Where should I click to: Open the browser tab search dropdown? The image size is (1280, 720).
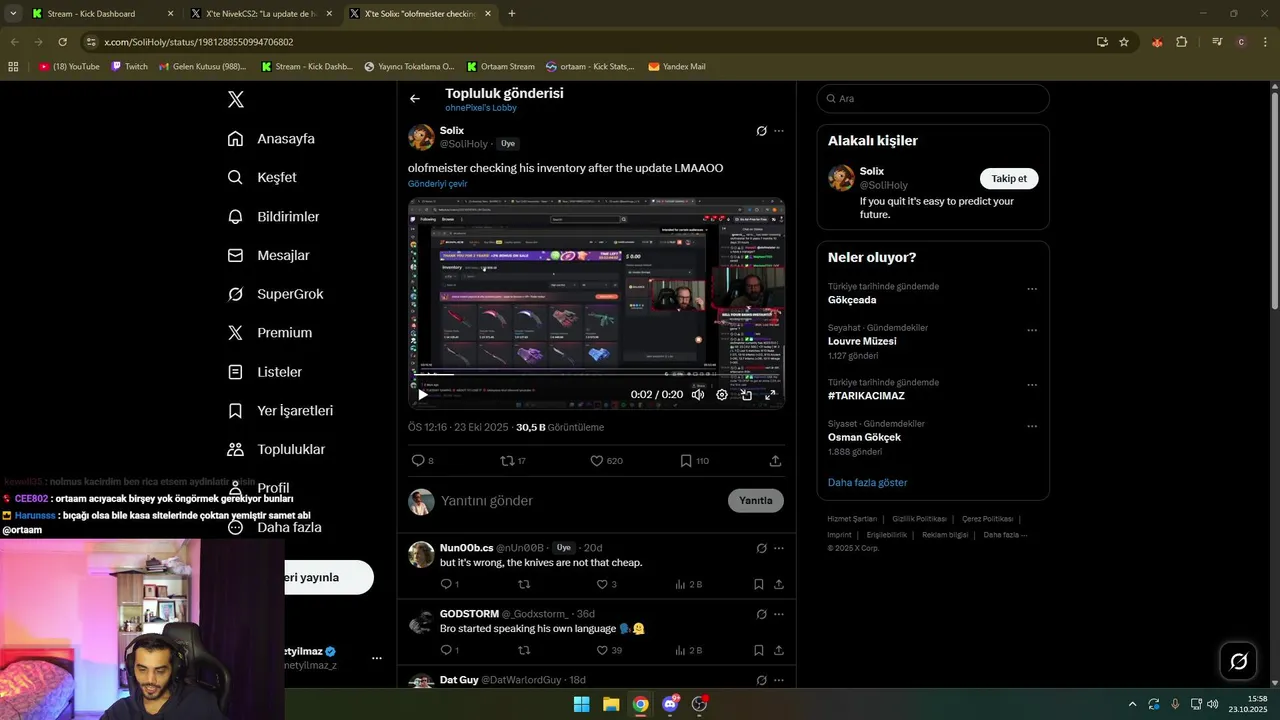coord(13,14)
